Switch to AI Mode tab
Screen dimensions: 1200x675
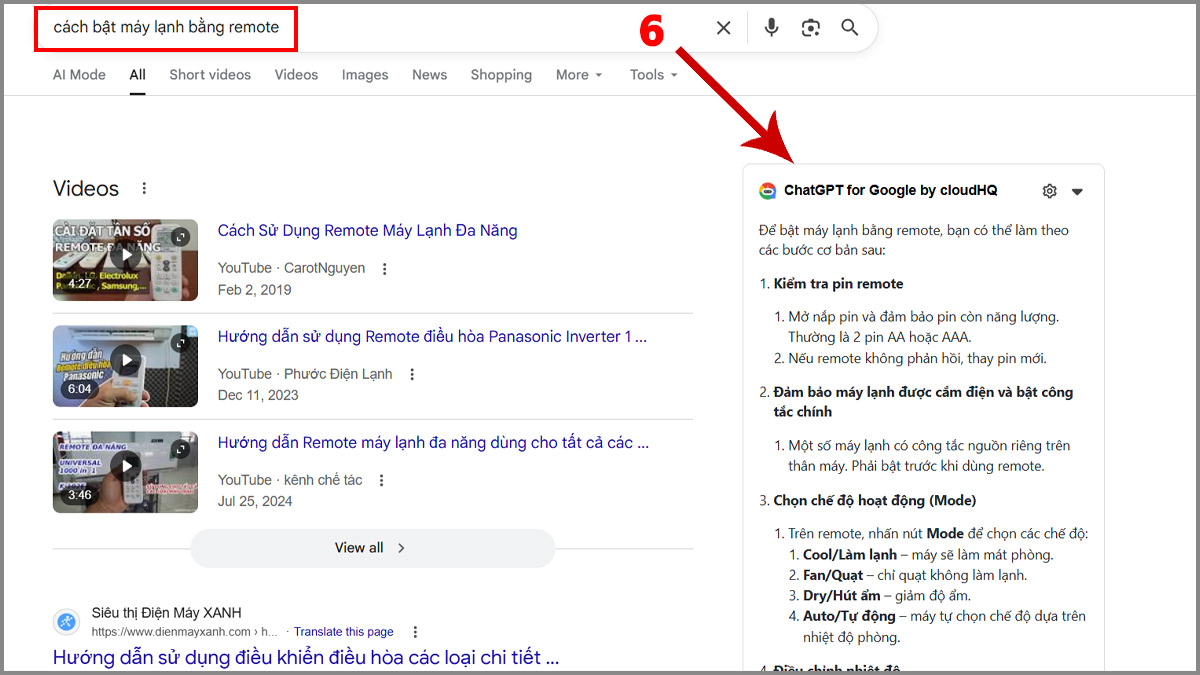79,75
